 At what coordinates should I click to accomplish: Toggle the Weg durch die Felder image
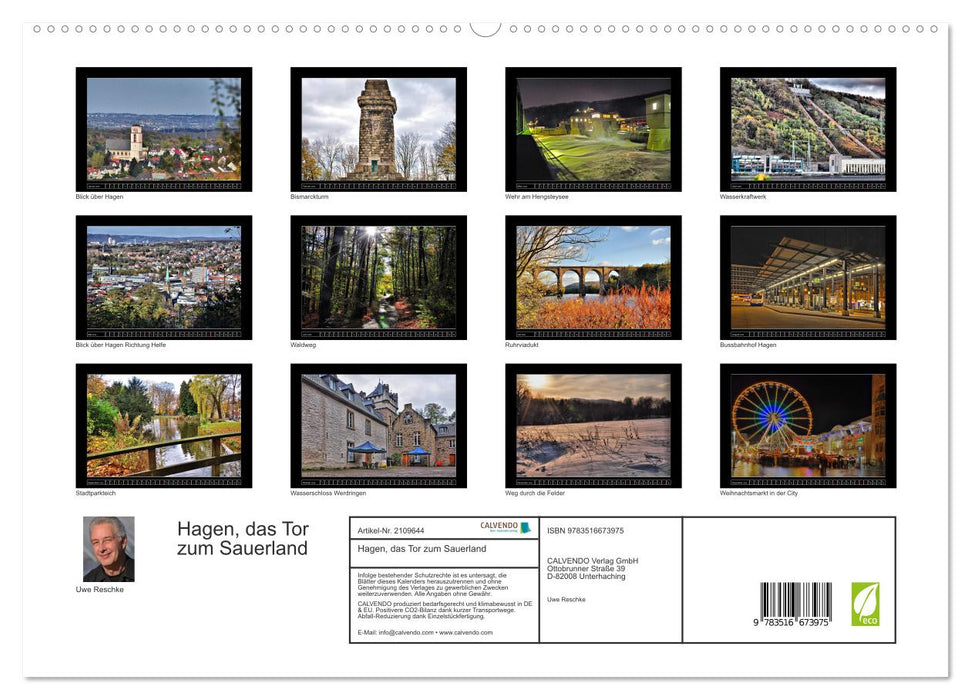pos(593,424)
